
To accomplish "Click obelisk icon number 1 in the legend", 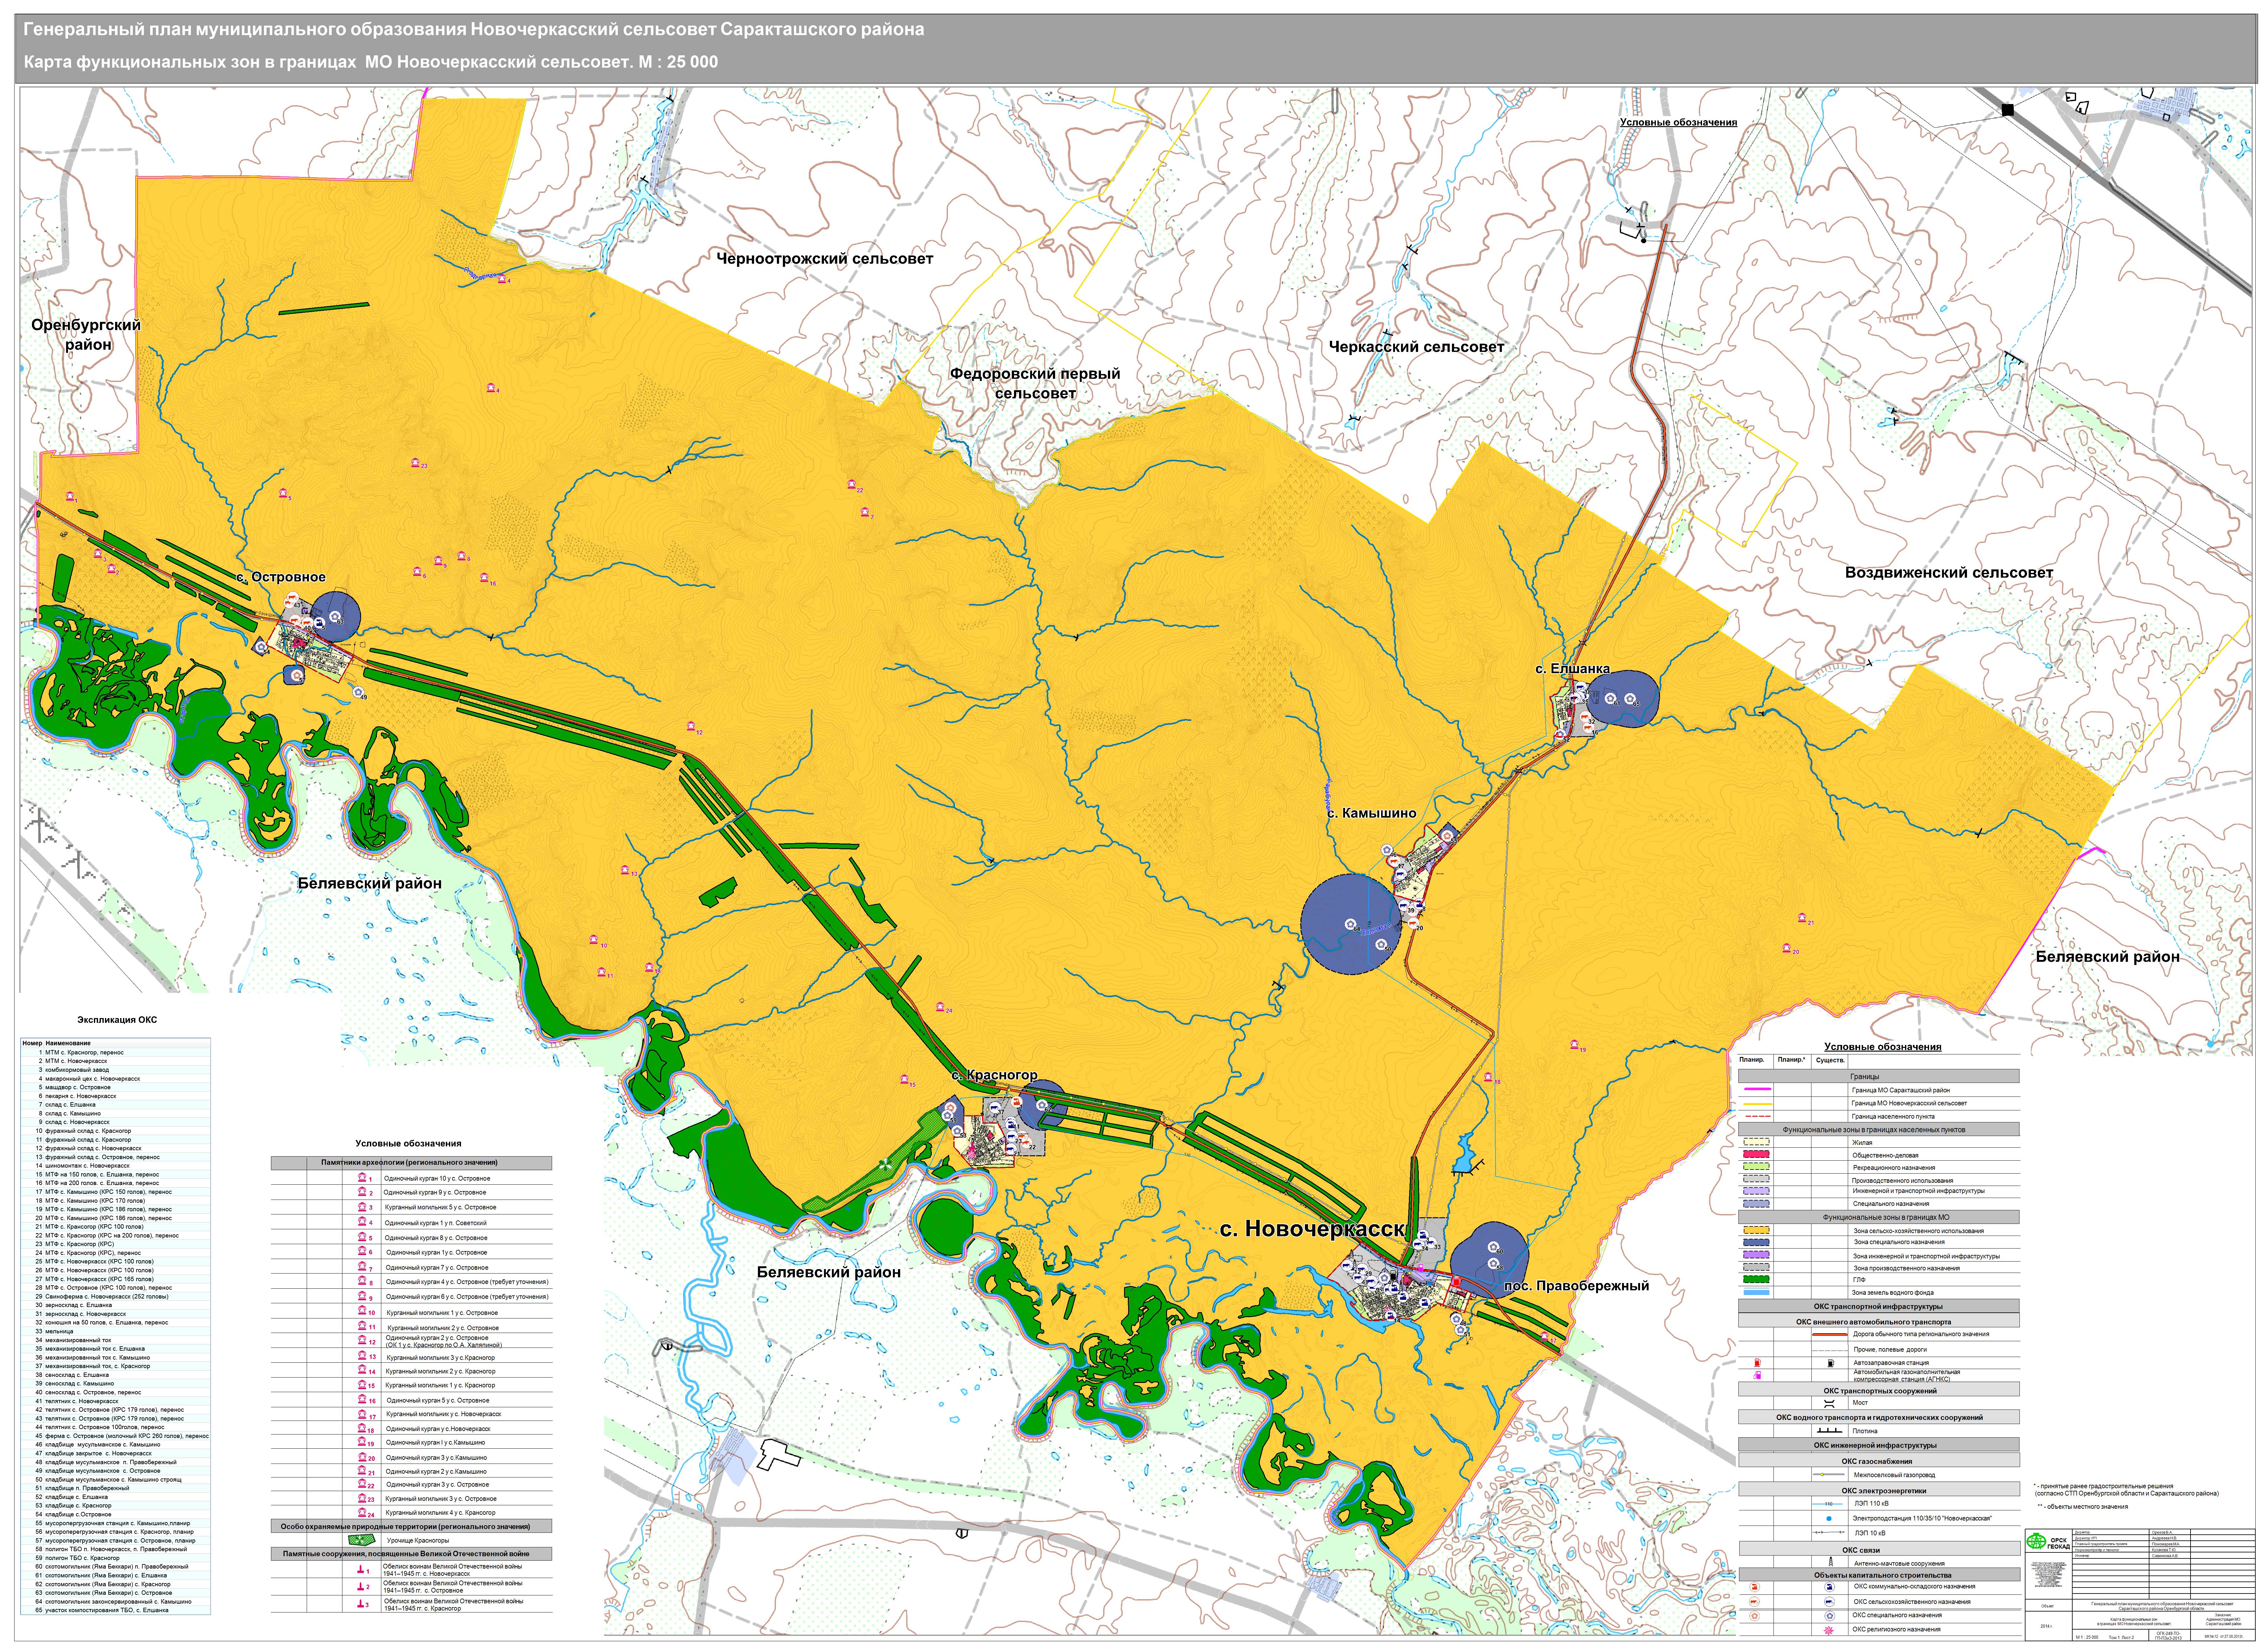I will click(361, 1569).
